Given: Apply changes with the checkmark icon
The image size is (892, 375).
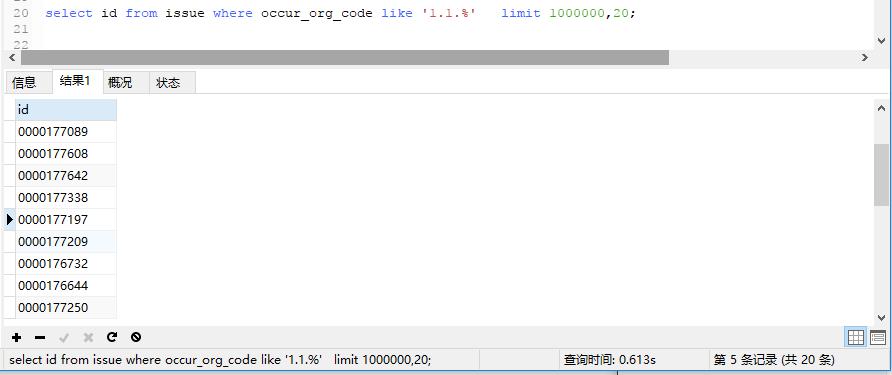Looking at the screenshot, I should pyautogui.click(x=64, y=337).
